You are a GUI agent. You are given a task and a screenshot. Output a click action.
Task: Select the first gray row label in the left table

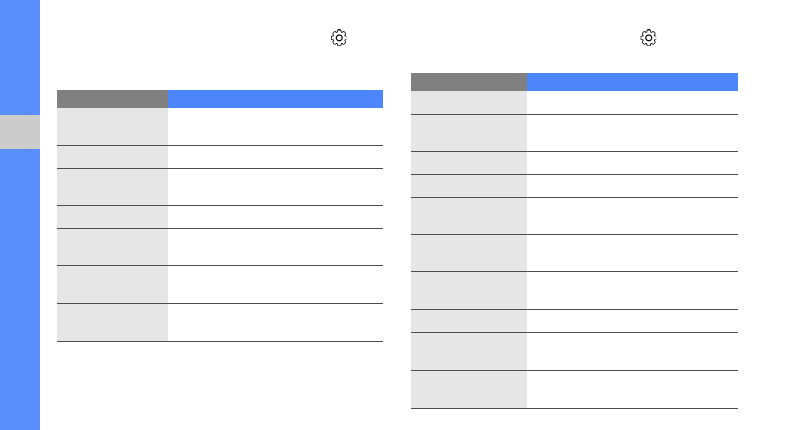pos(112,126)
